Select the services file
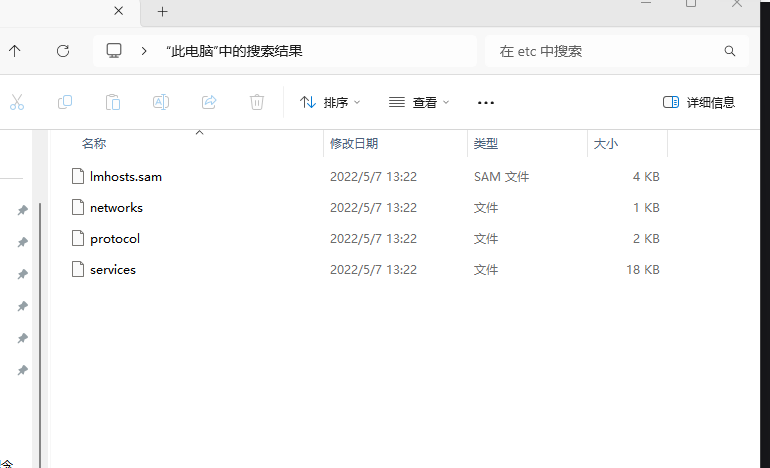Image resolution: width=770 pixels, height=468 pixels. click(112, 270)
